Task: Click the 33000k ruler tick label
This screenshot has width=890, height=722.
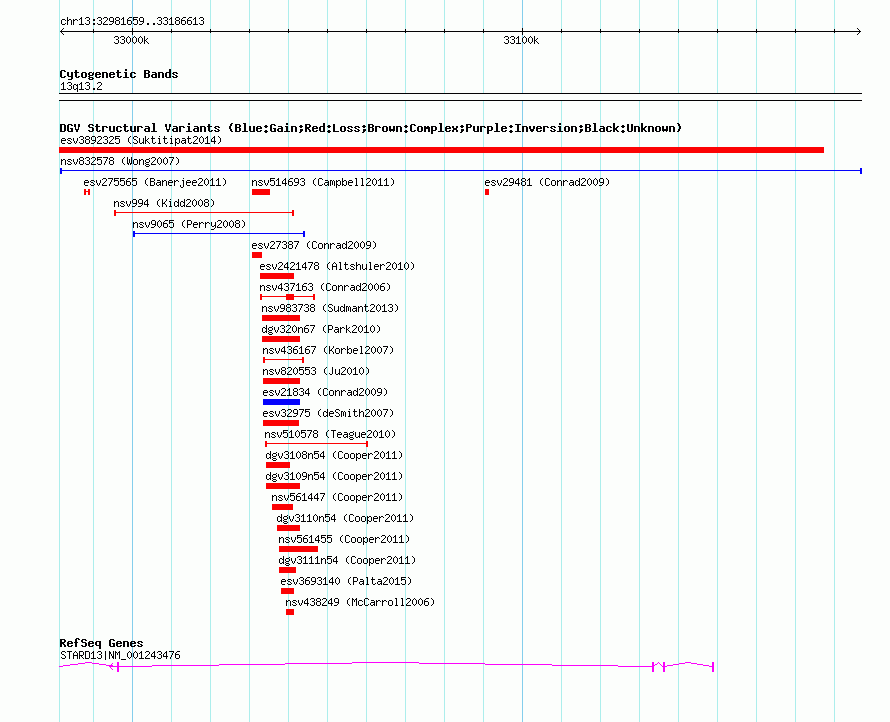Action: point(131,40)
